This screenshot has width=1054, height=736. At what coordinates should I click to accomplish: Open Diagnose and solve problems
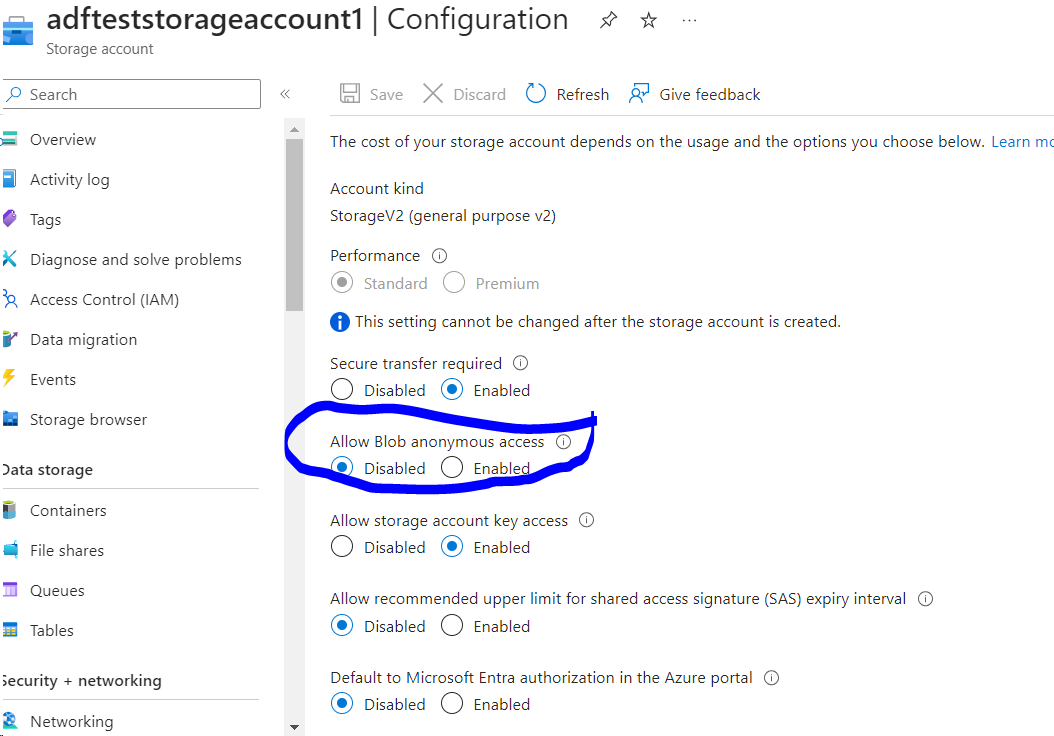(x=135, y=259)
